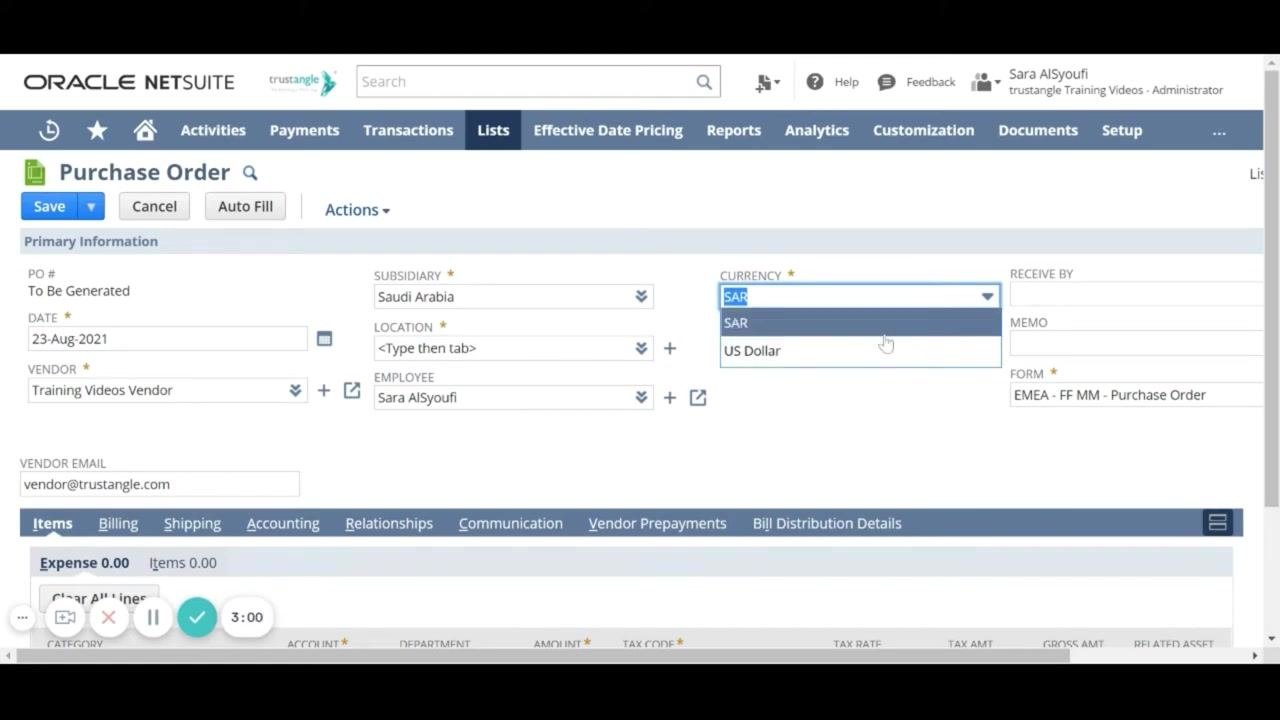Open the Setup menu

pyautogui.click(x=1122, y=130)
